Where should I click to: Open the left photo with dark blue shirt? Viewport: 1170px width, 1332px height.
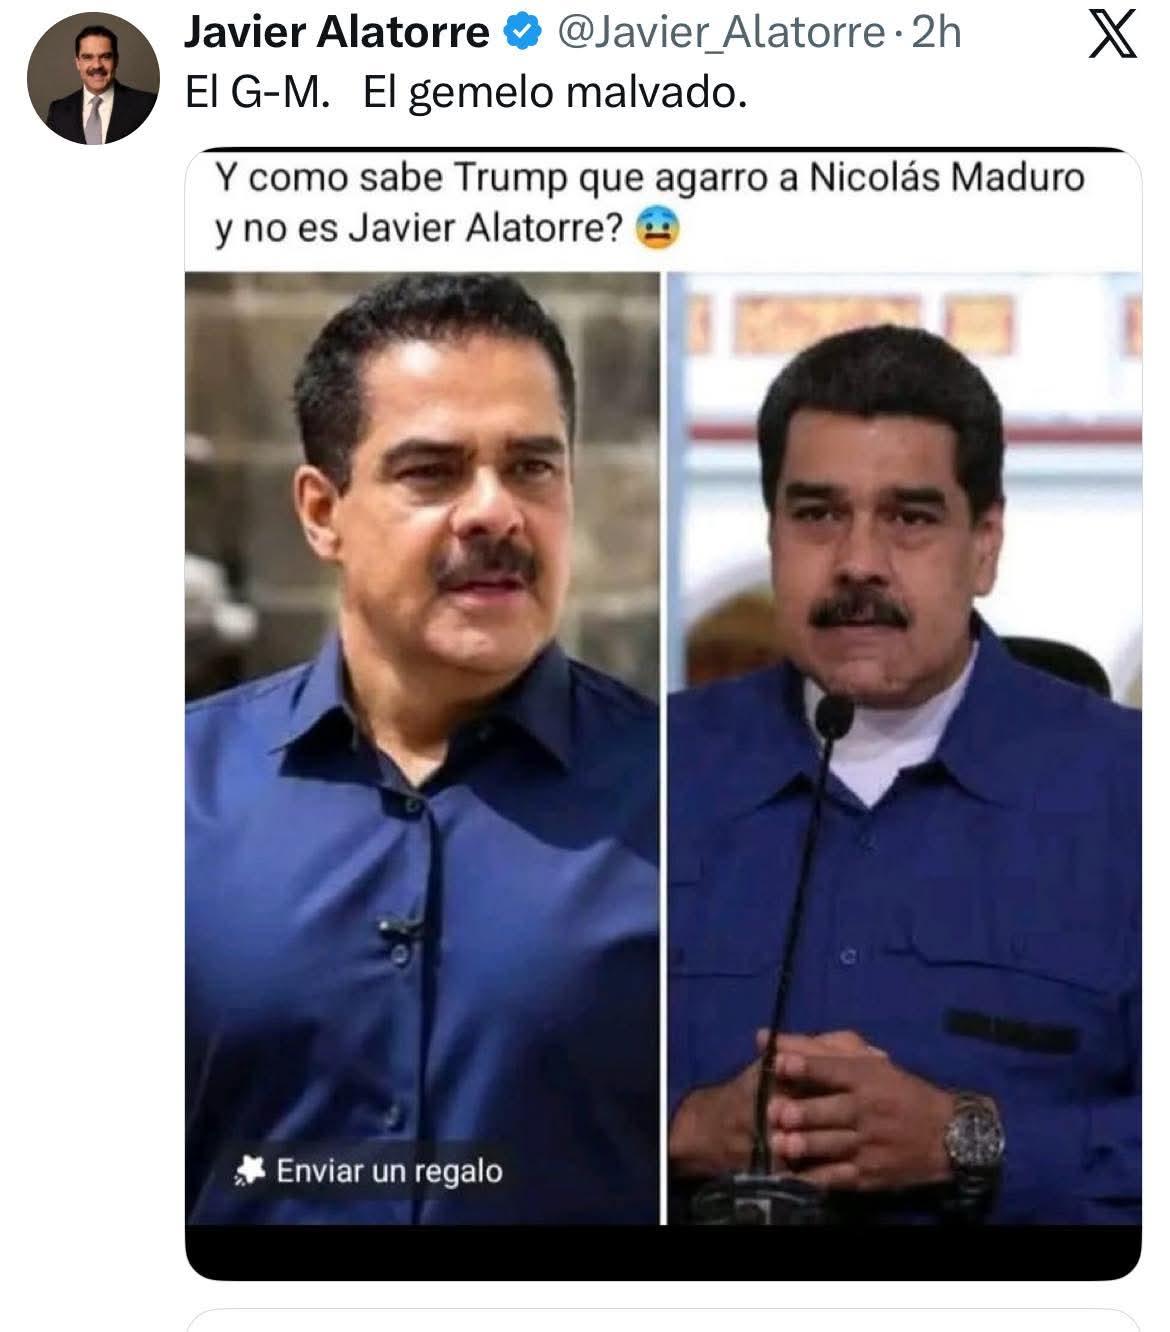422,748
